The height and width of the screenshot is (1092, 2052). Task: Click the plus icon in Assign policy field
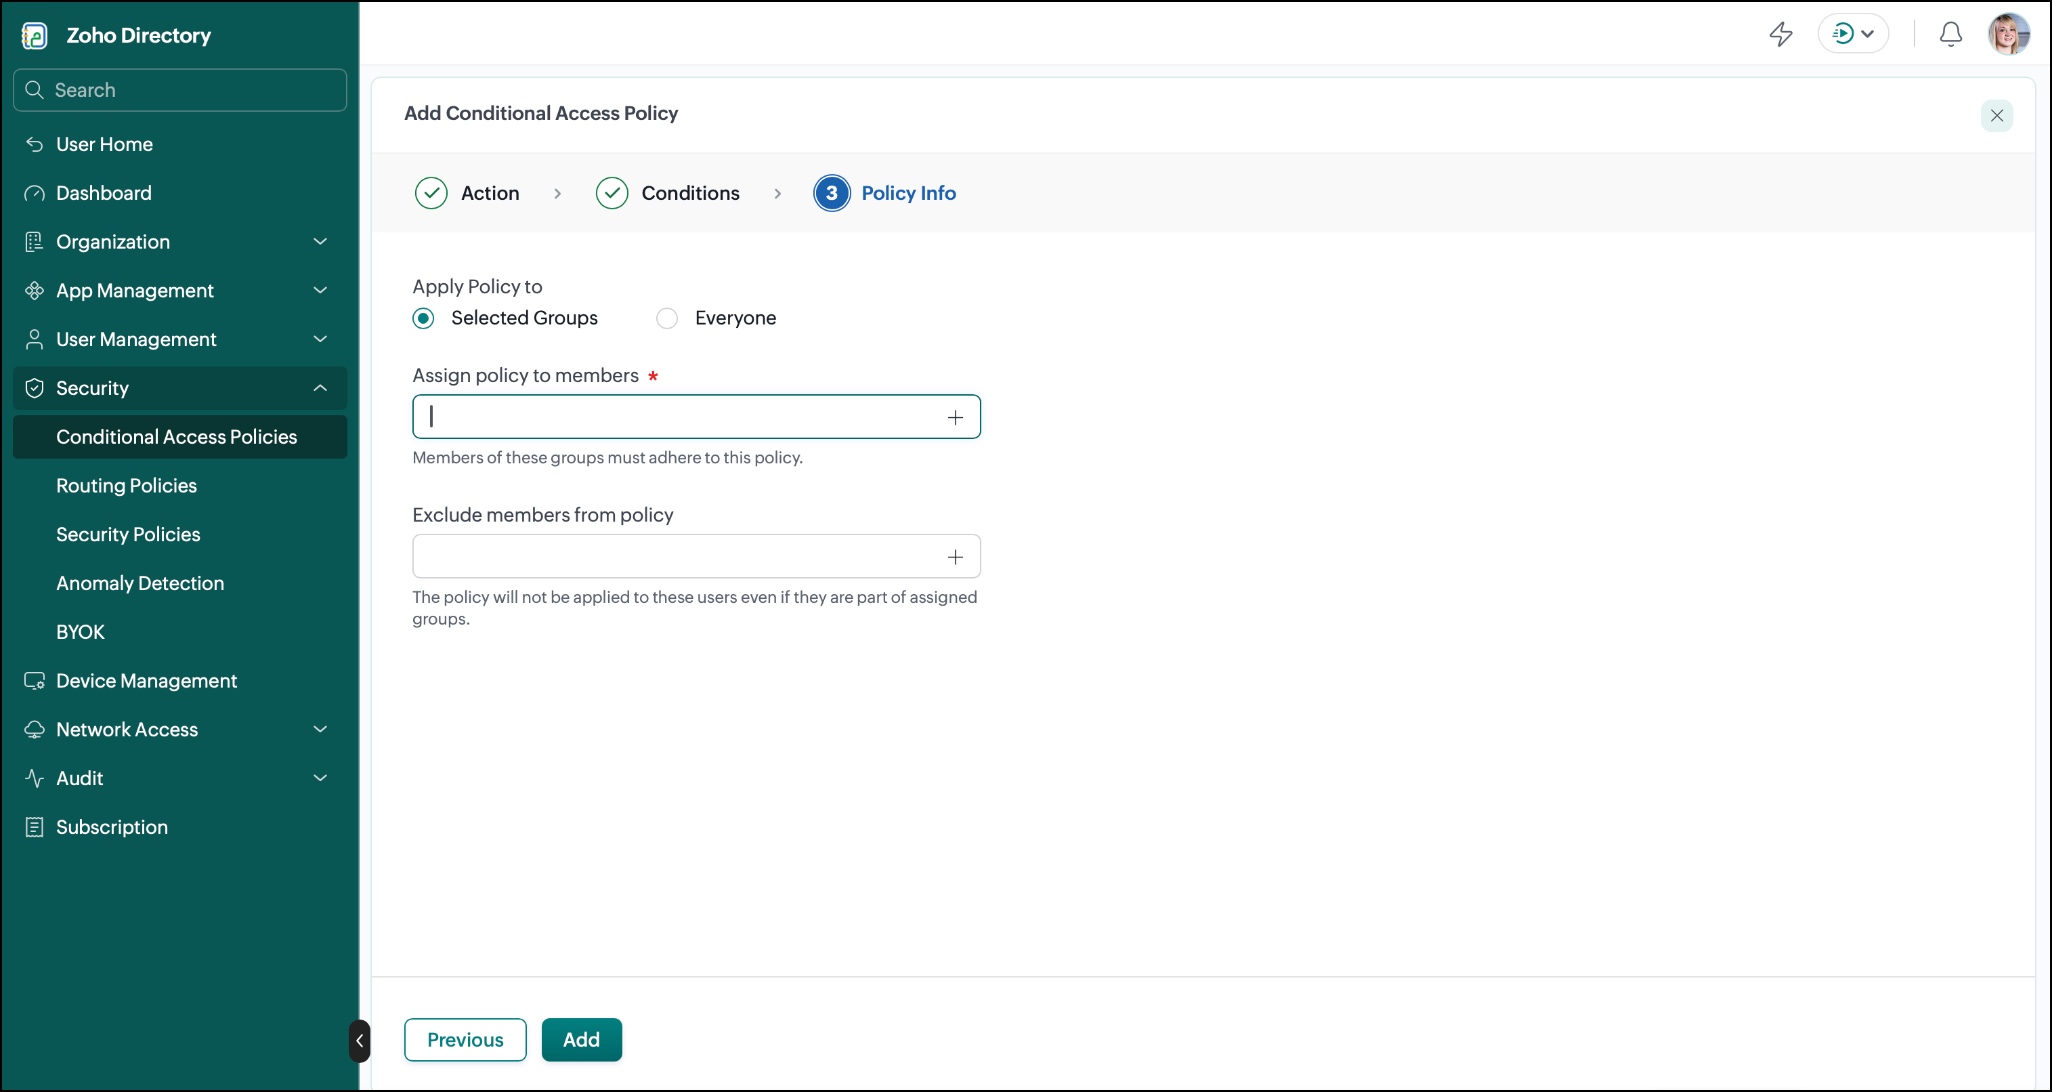(955, 417)
